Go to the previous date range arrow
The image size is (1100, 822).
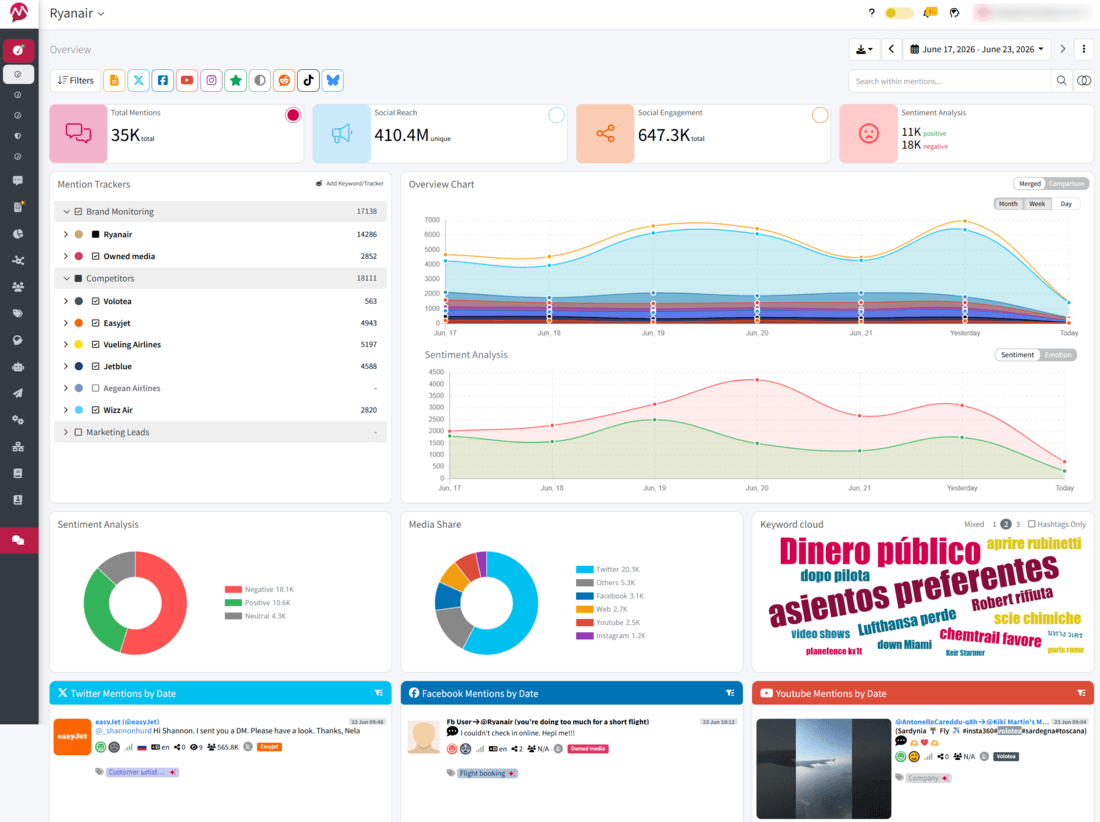pos(892,49)
